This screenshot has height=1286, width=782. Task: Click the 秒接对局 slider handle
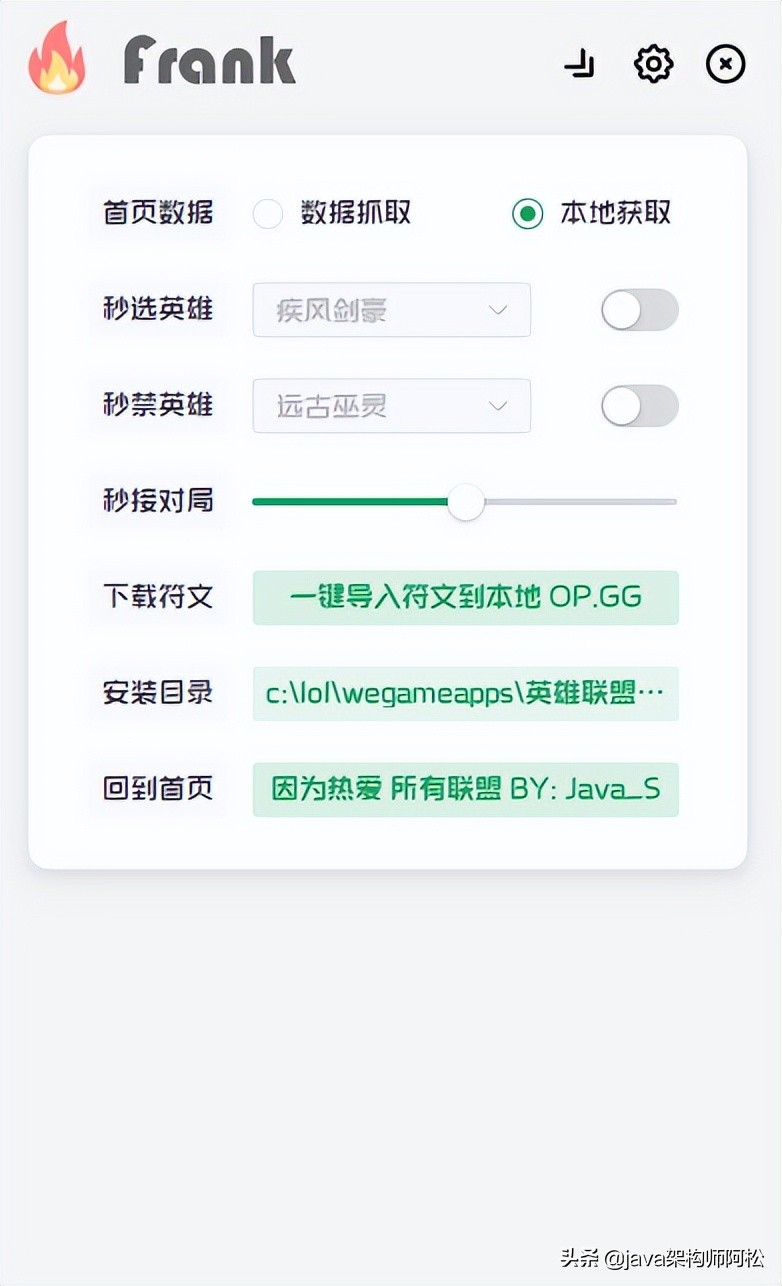coord(464,503)
